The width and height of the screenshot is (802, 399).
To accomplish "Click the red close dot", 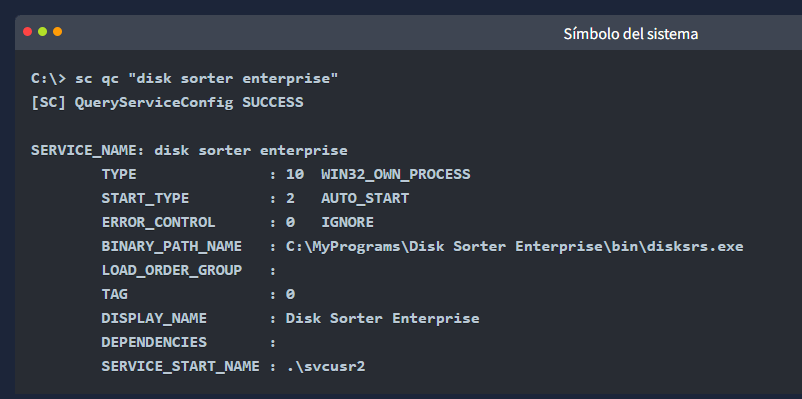I will 28,32.
